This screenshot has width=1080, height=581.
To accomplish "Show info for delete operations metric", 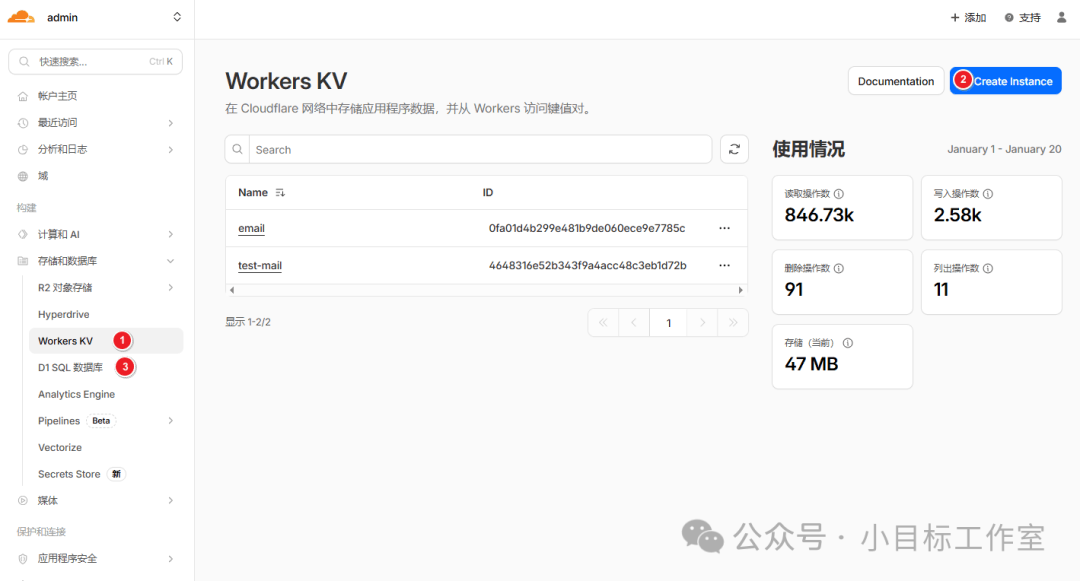I will (x=839, y=268).
